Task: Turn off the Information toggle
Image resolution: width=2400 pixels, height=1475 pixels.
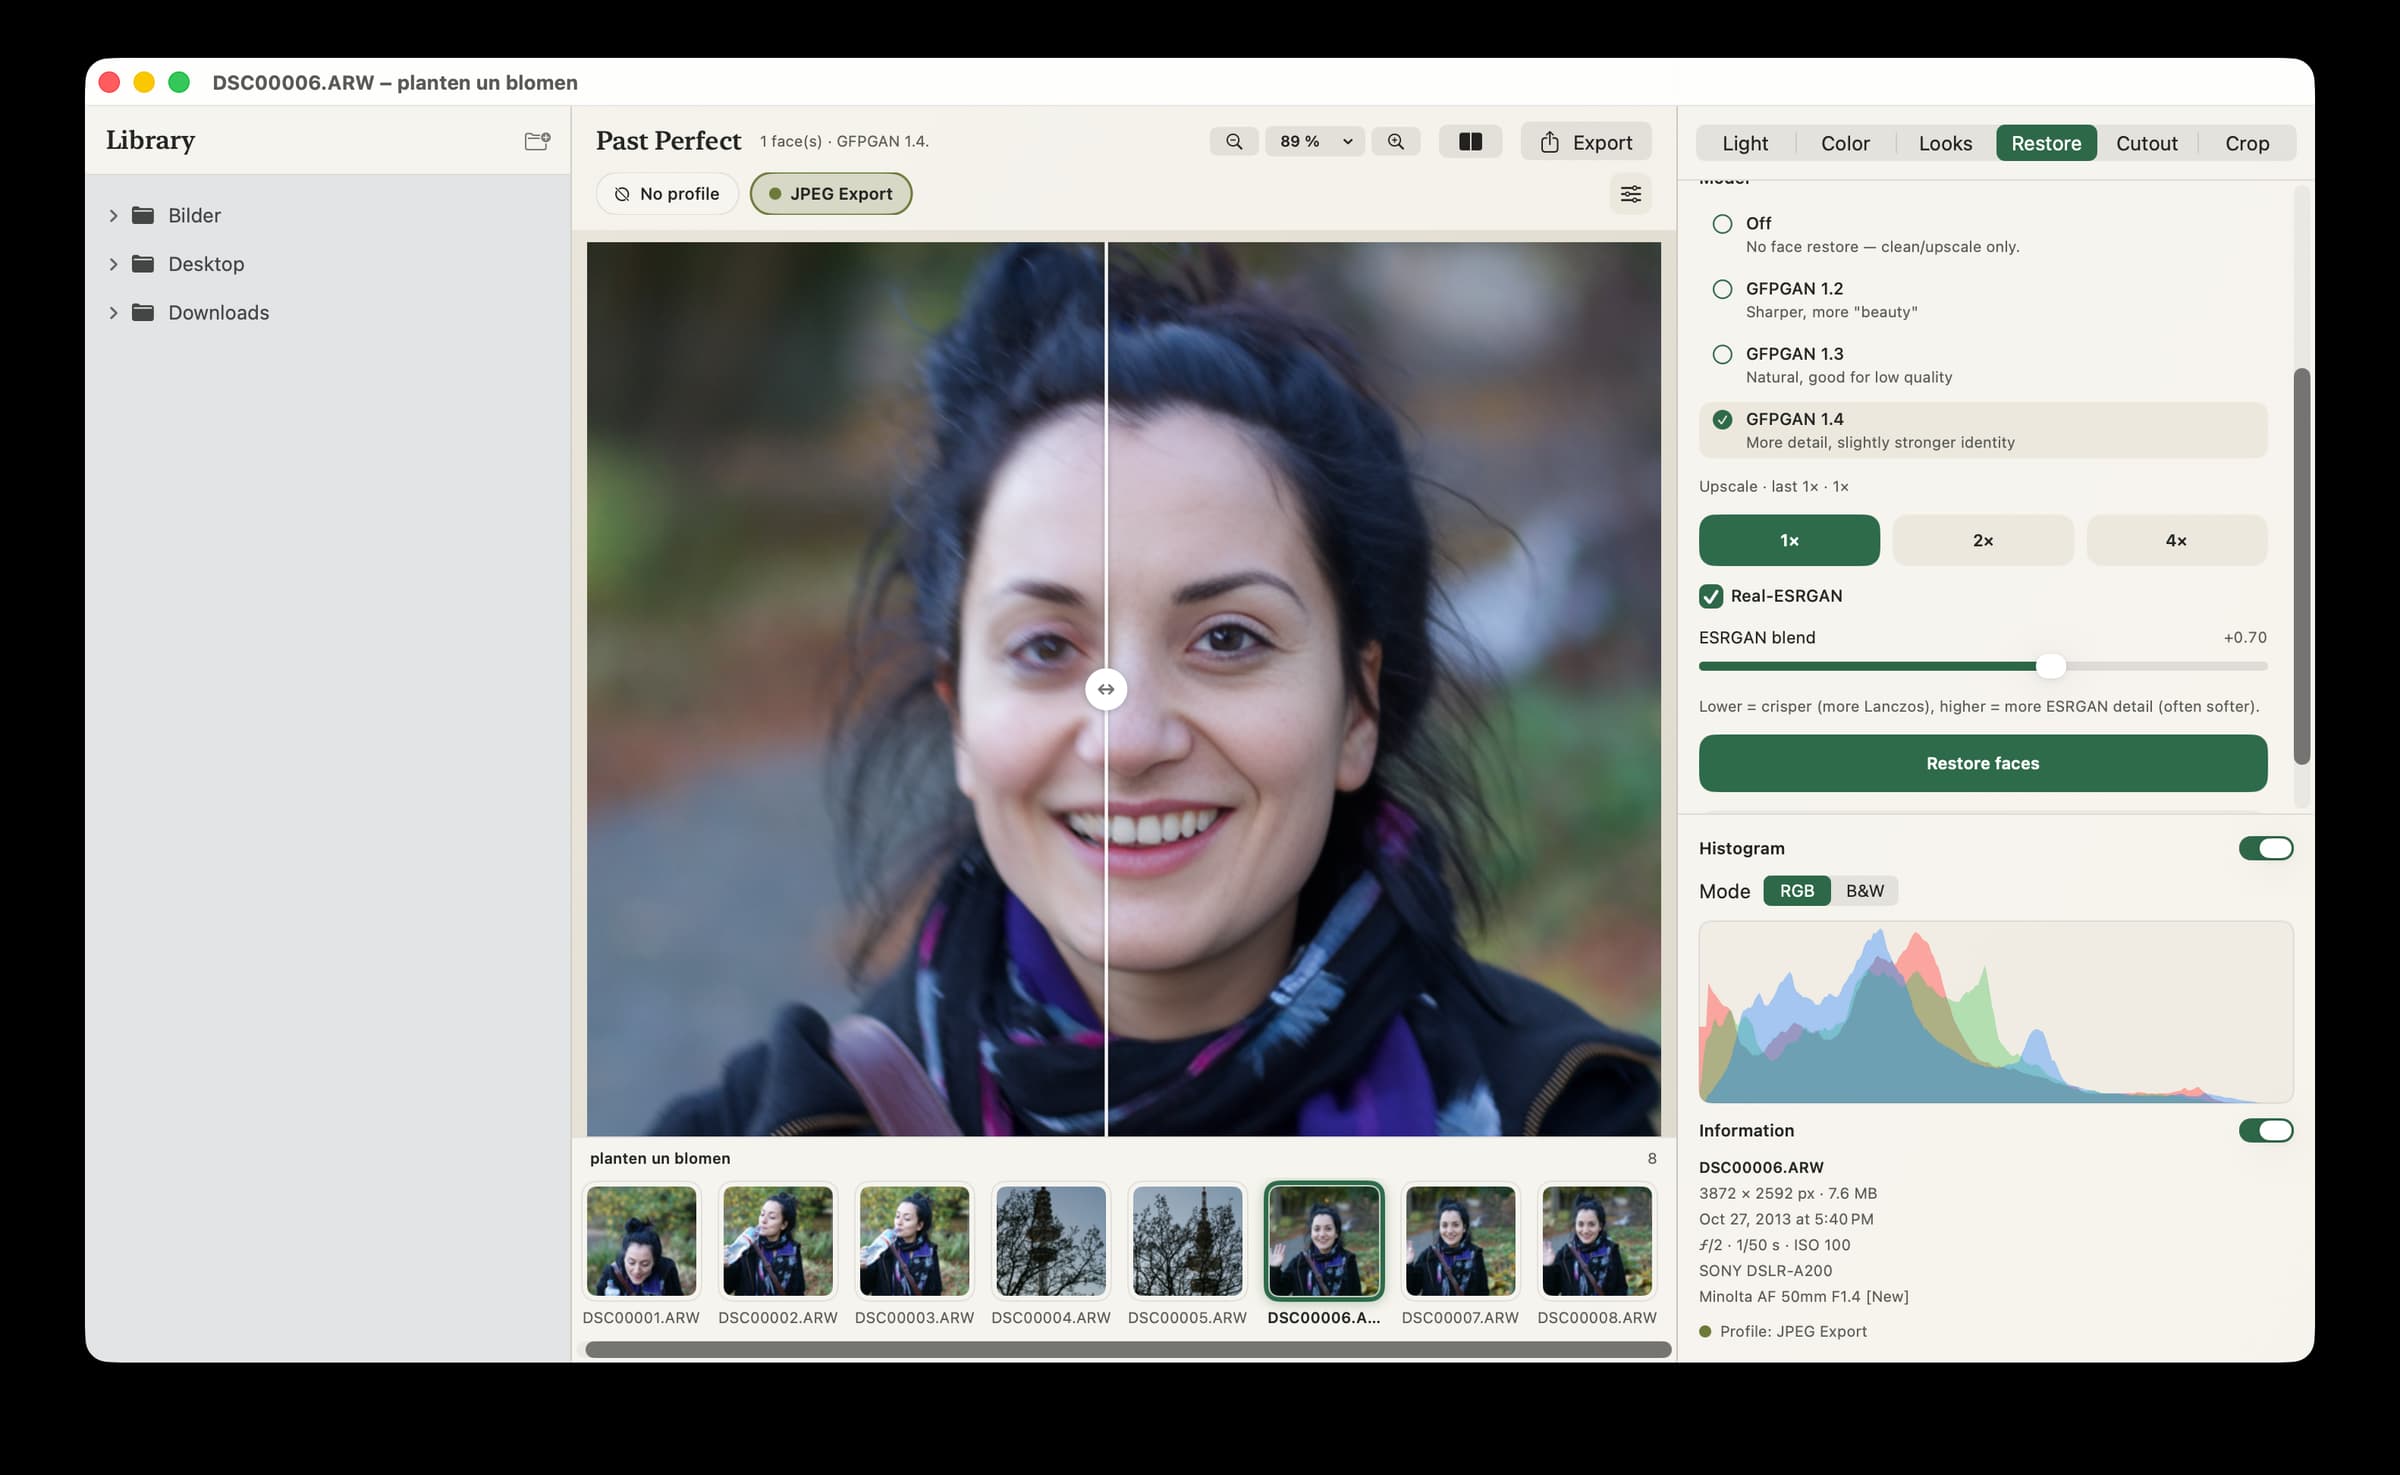Action: [2265, 1130]
